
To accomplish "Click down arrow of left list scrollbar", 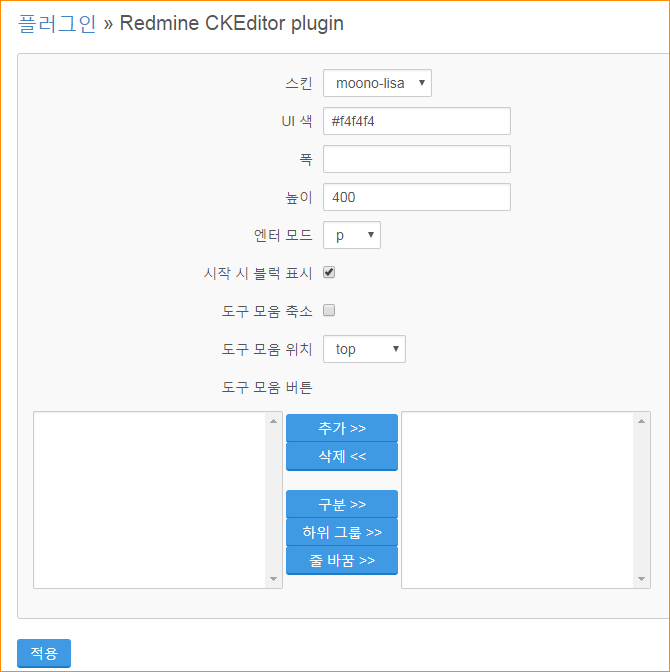I will point(273,579).
